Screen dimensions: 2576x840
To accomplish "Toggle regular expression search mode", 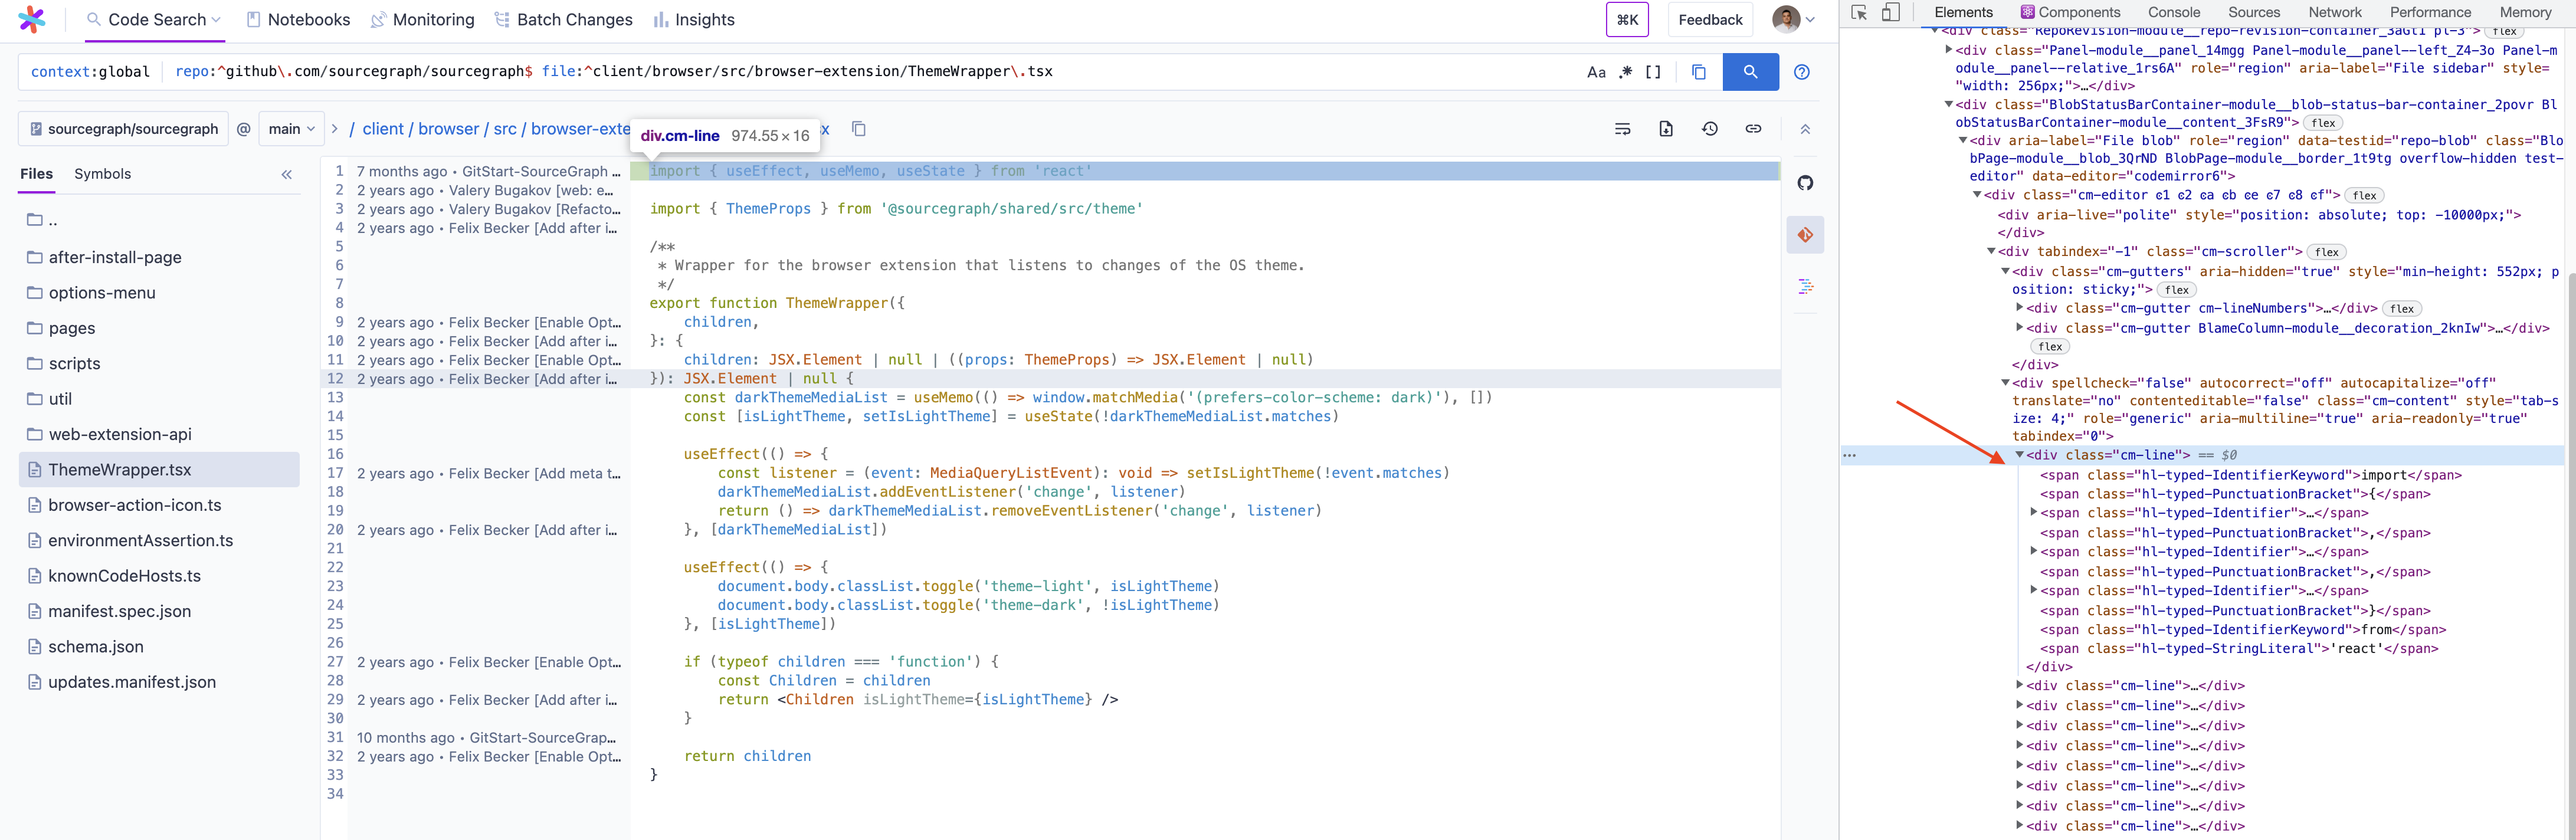I will (1625, 72).
